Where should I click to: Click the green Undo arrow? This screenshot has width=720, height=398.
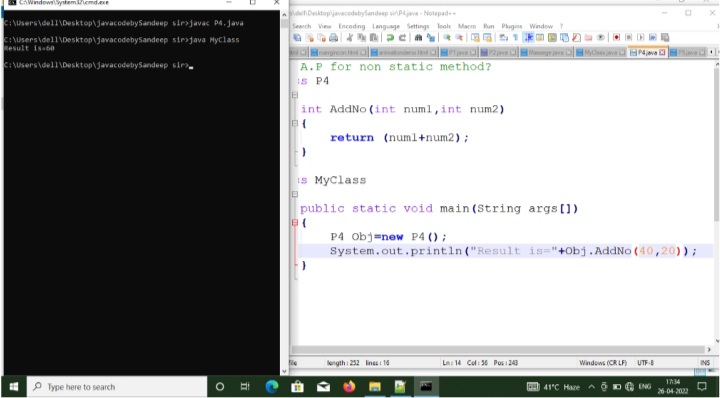pyautogui.click(x=390, y=38)
